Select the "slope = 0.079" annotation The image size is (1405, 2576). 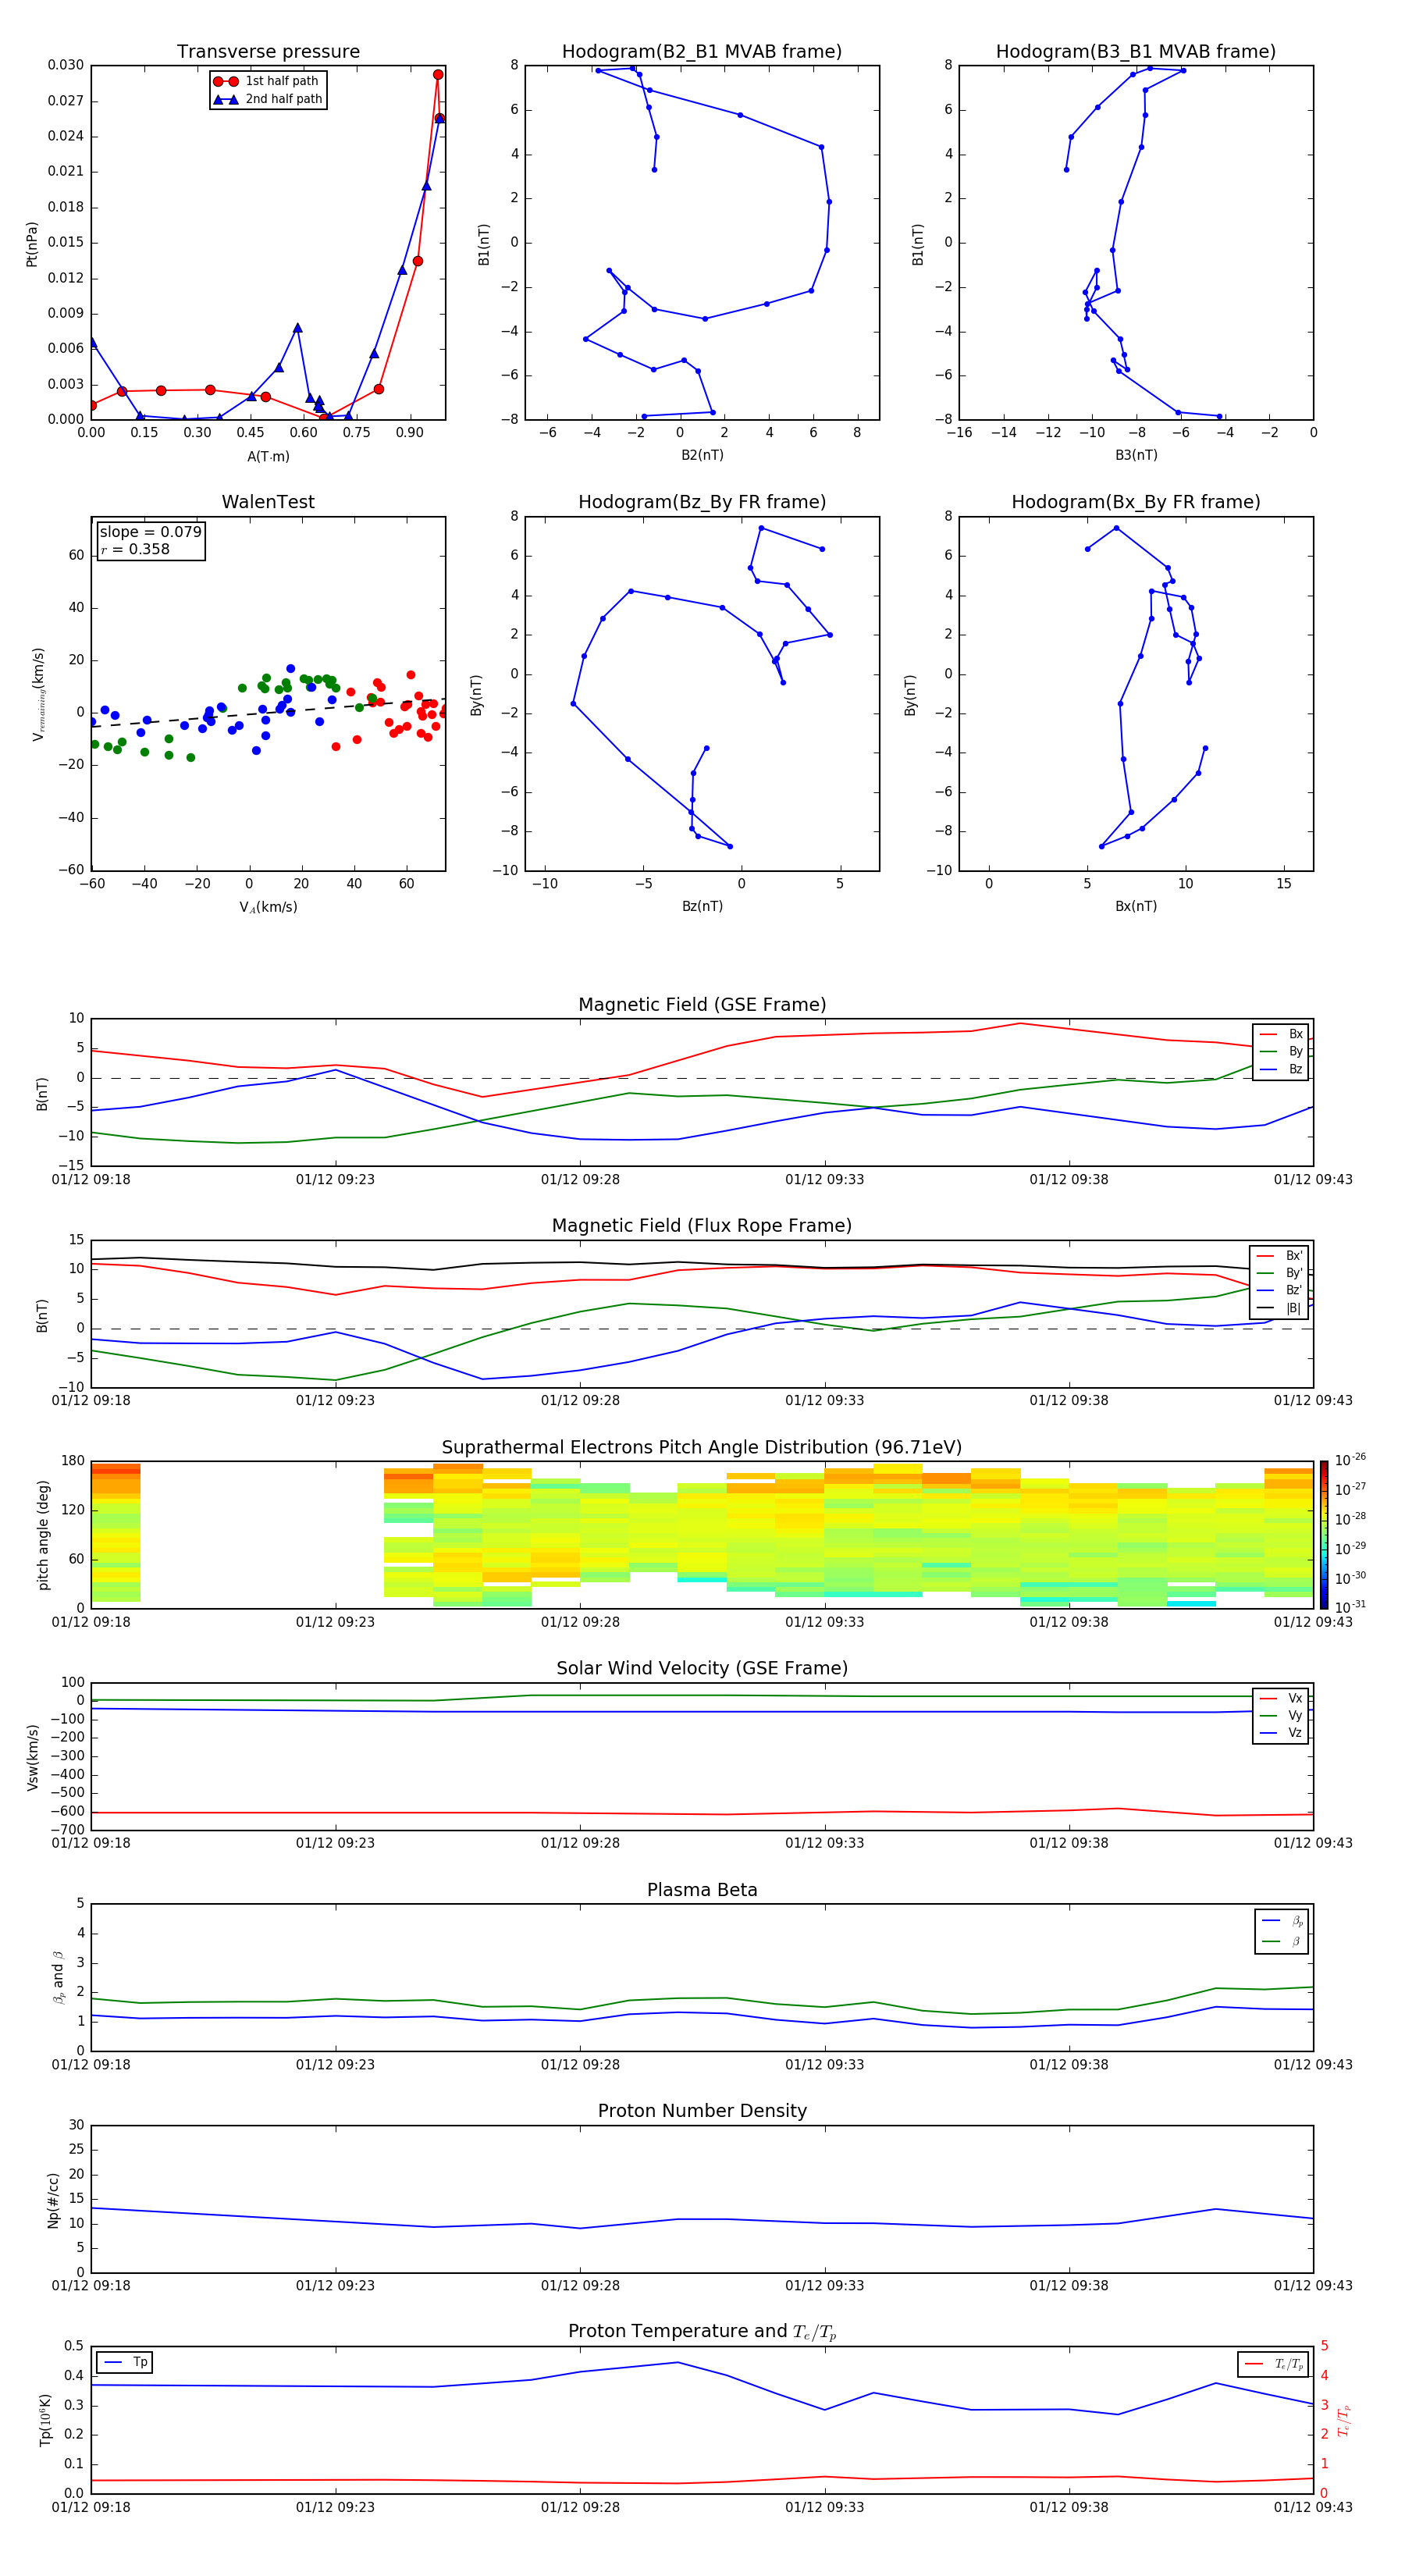(x=151, y=532)
